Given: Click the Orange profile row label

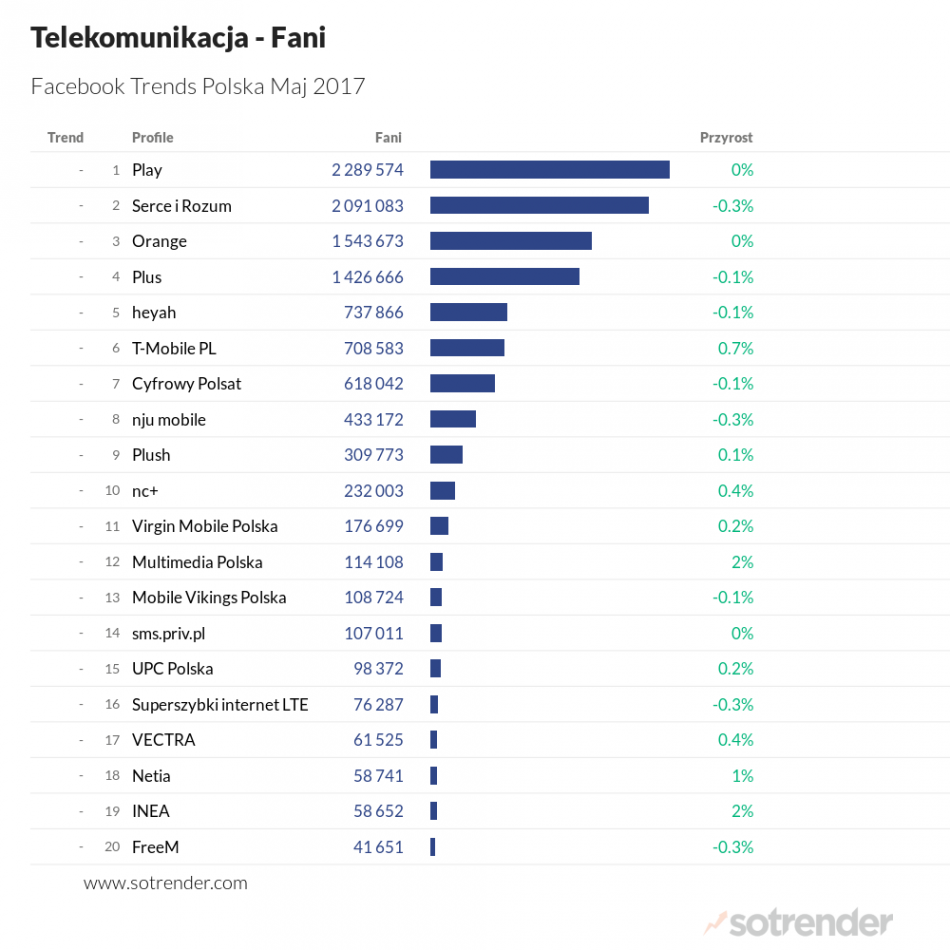Looking at the screenshot, I should click(159, 241).
